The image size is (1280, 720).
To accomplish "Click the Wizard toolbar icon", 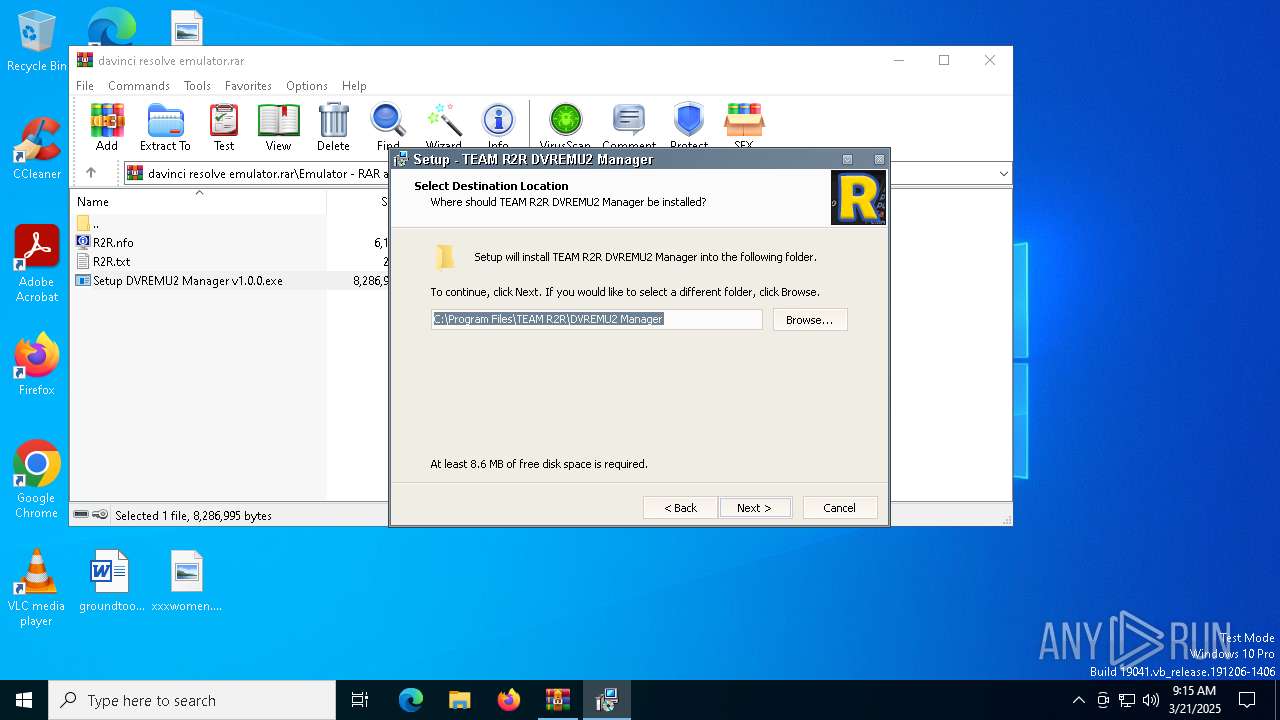I will [443, 127].
